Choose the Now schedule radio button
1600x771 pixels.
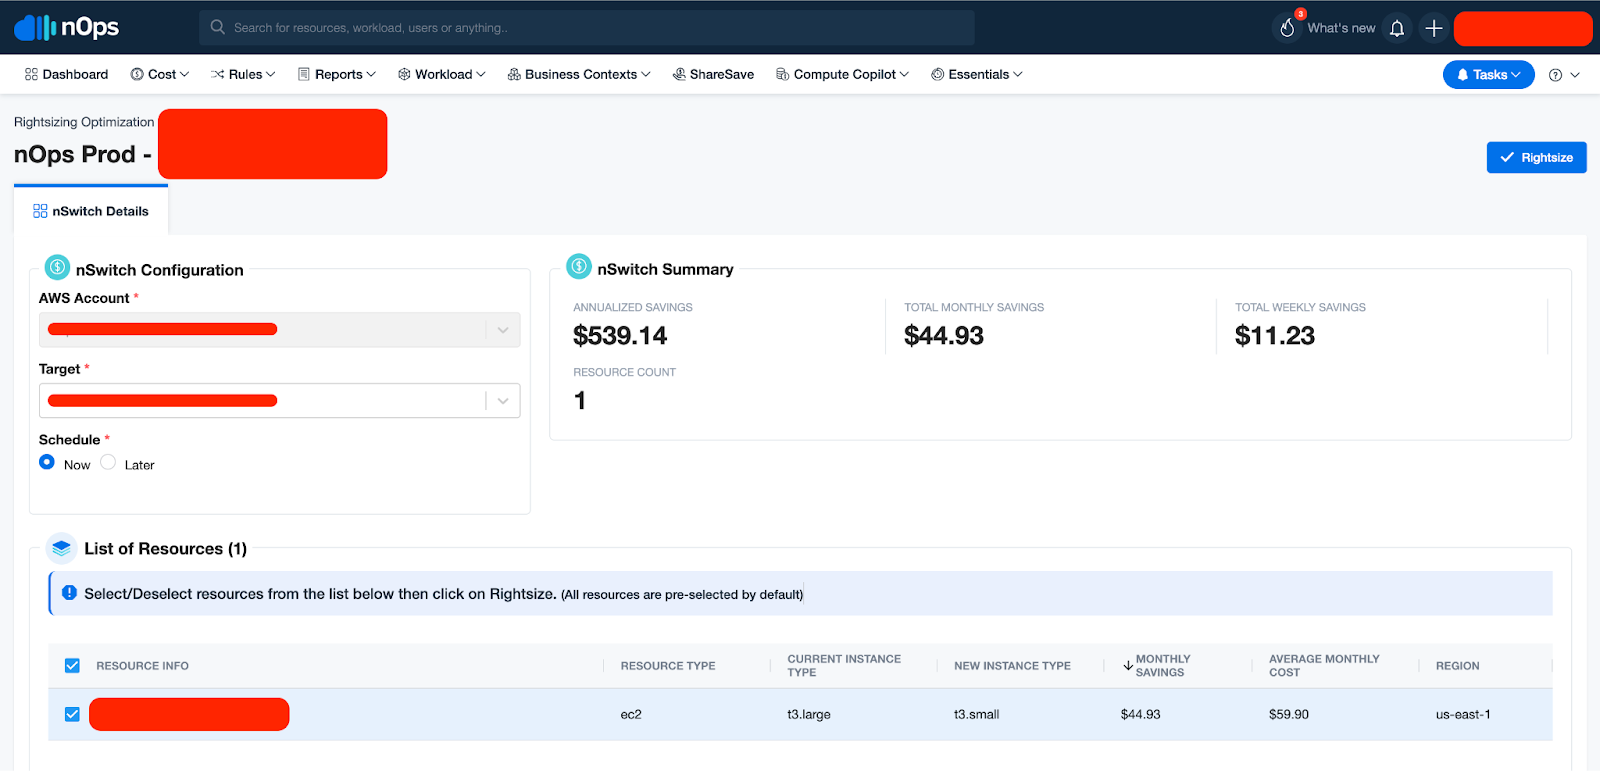(47, 462)
